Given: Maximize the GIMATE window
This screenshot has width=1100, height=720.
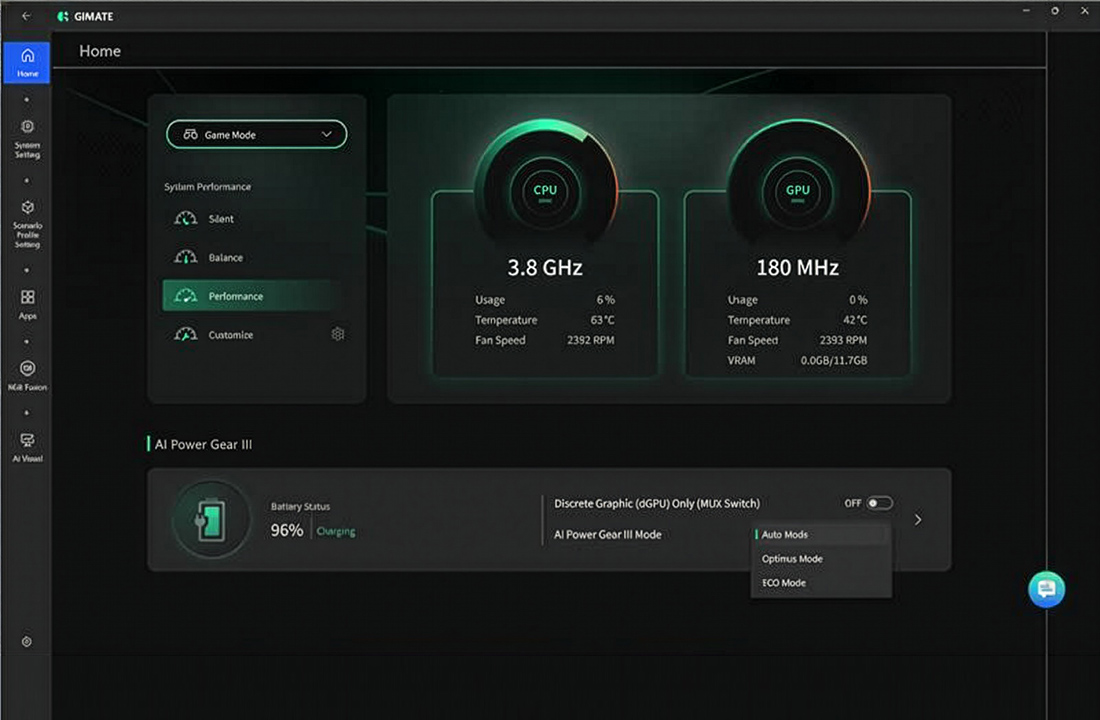Looking at the screenshot, I should click(1054, 11).
